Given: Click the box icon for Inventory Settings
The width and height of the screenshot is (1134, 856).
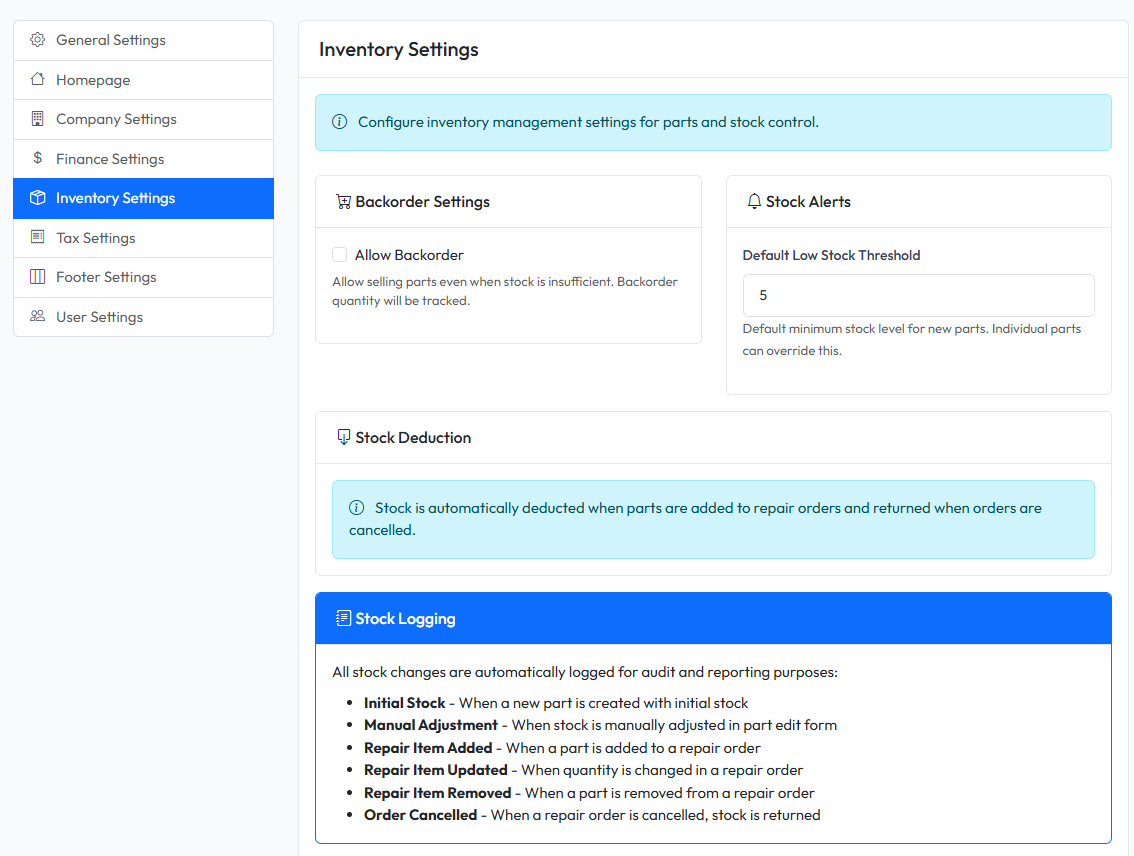Looking at the screenshot, I should (37, 198).
